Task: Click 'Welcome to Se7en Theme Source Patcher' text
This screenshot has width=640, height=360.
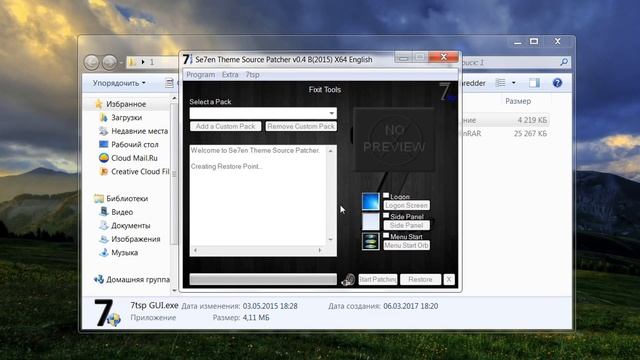Action: pyautogui.click(x=256, y=151)
